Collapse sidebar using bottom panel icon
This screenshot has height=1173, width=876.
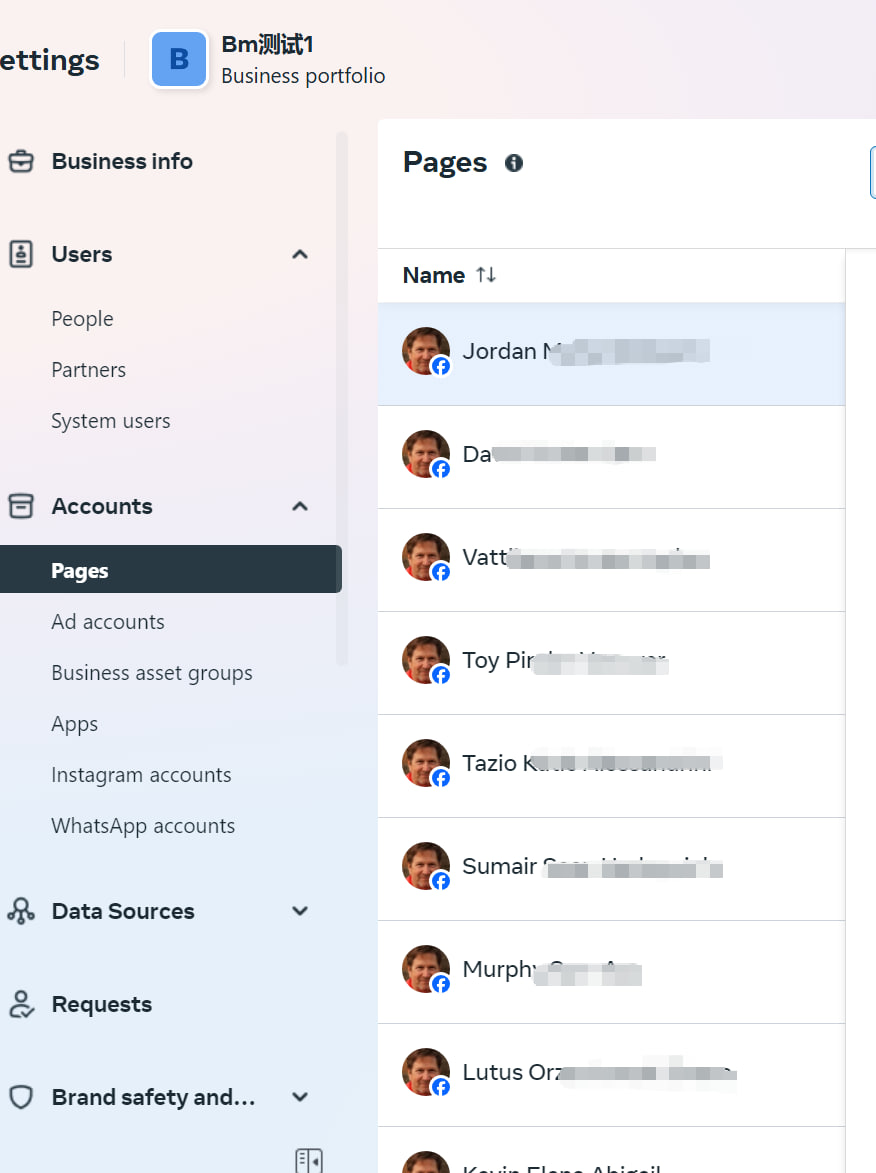(309, 1160)
